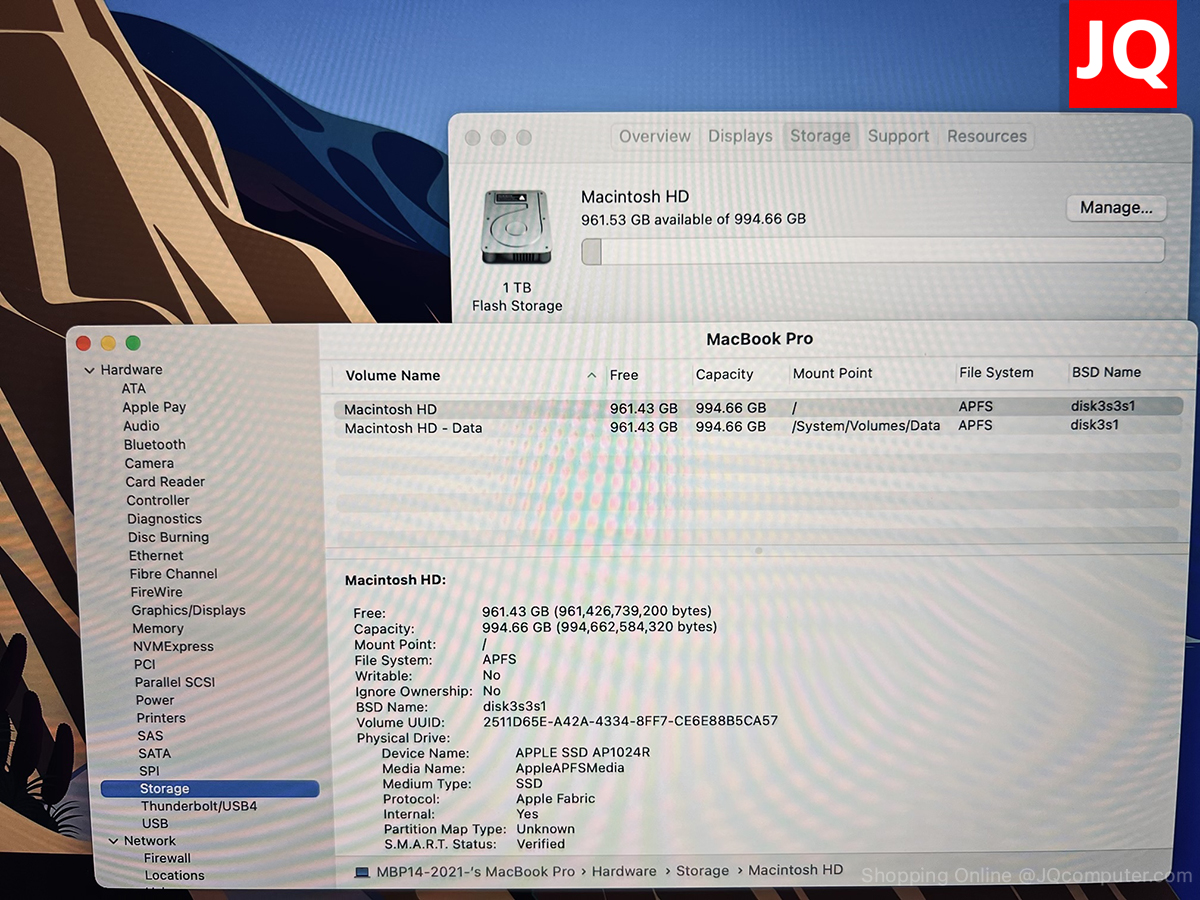Sort by the Mount Point column header
Screen dimensions: 1200x900
(x=832, y=373)
